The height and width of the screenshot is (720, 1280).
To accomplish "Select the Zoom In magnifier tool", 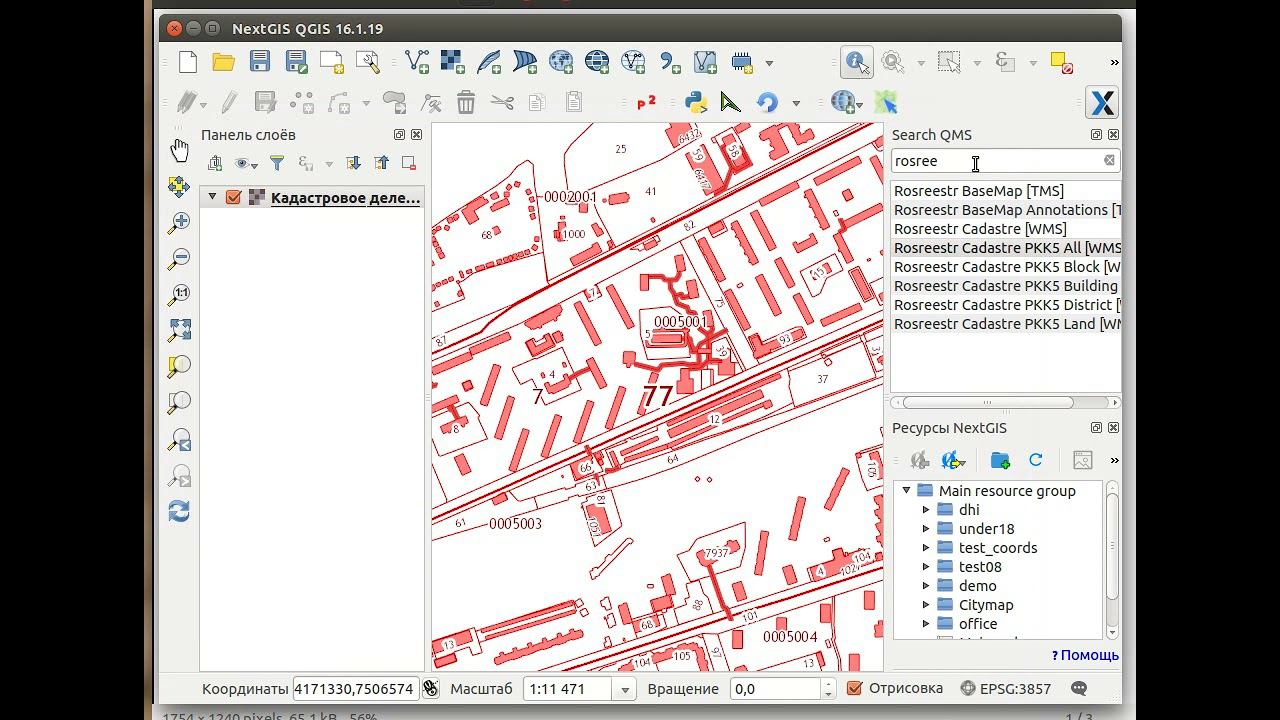I will [179, 222].
